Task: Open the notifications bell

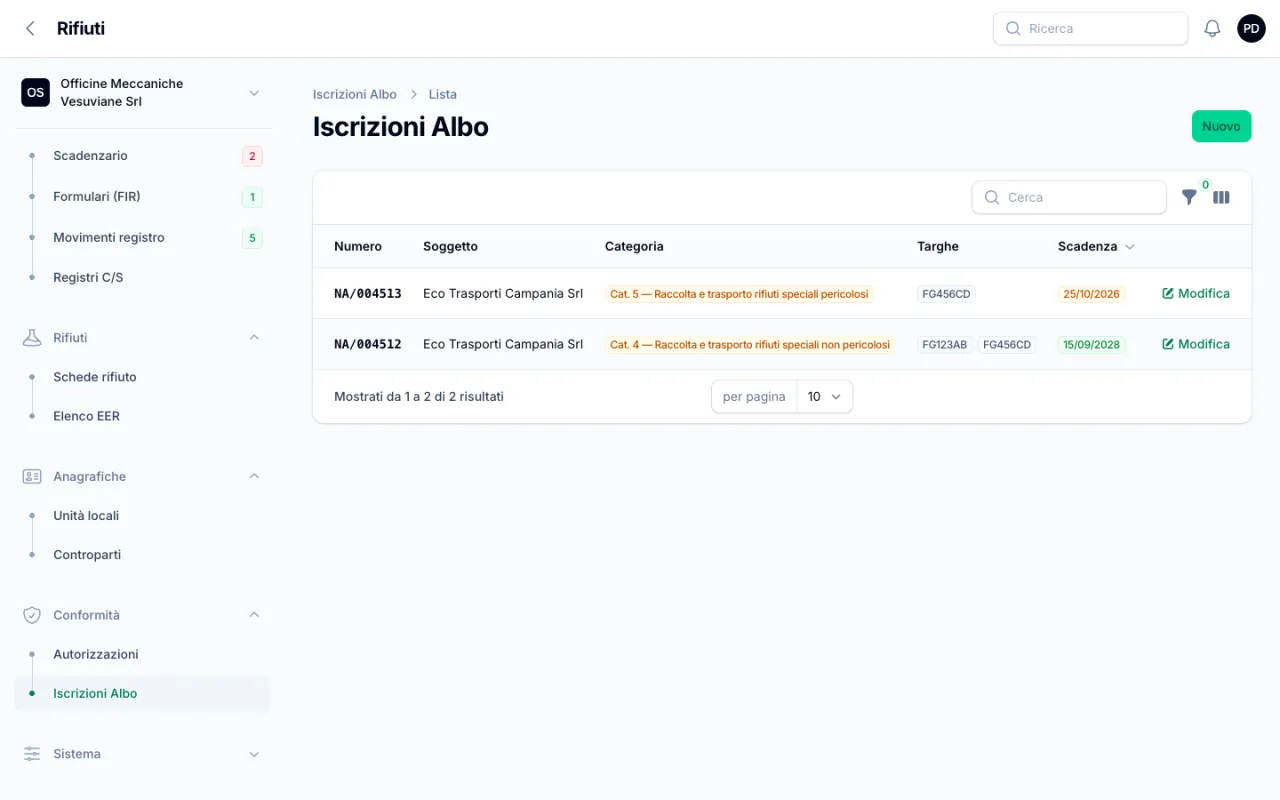Action: pyautogui.click(x=1212, y=29)
